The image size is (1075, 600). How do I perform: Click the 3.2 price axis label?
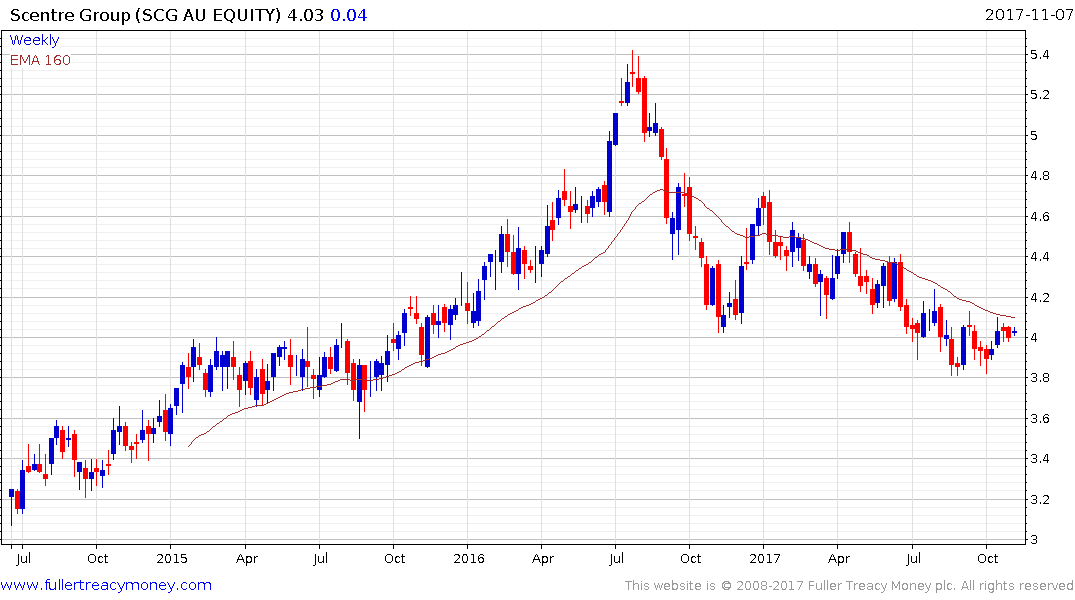(x=1039, y=499)
